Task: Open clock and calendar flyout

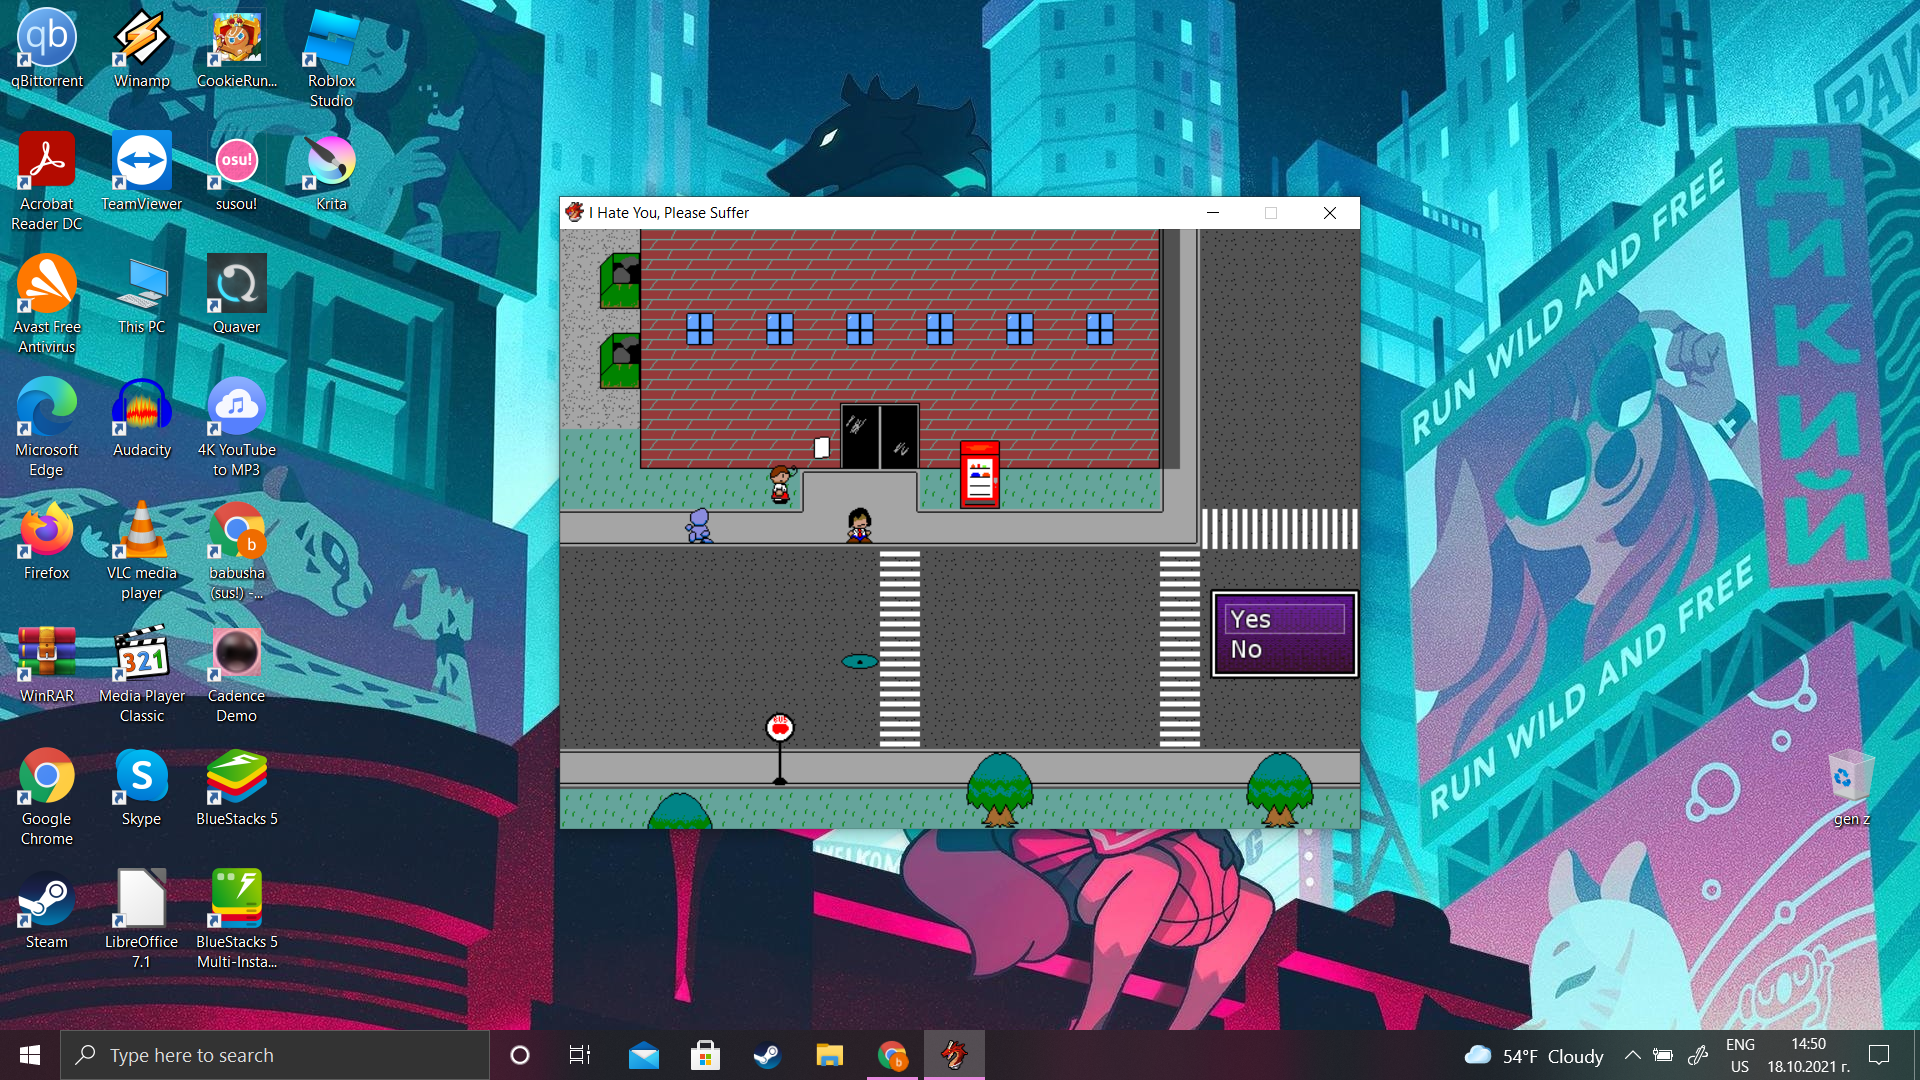Action: click(1808, 1055)
